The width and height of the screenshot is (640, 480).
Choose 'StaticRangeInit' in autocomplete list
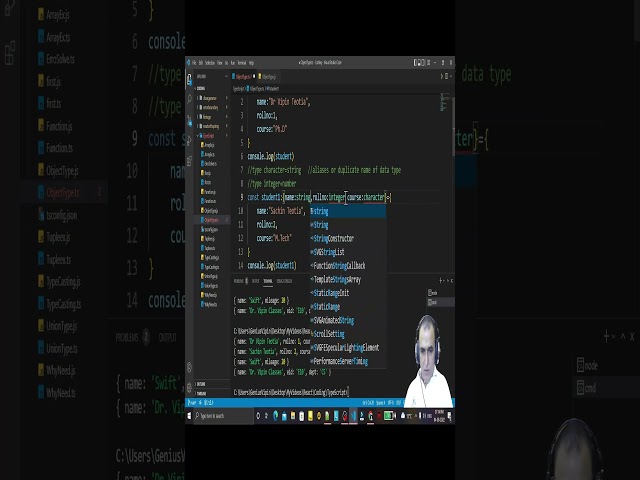(x=348, y=293)
